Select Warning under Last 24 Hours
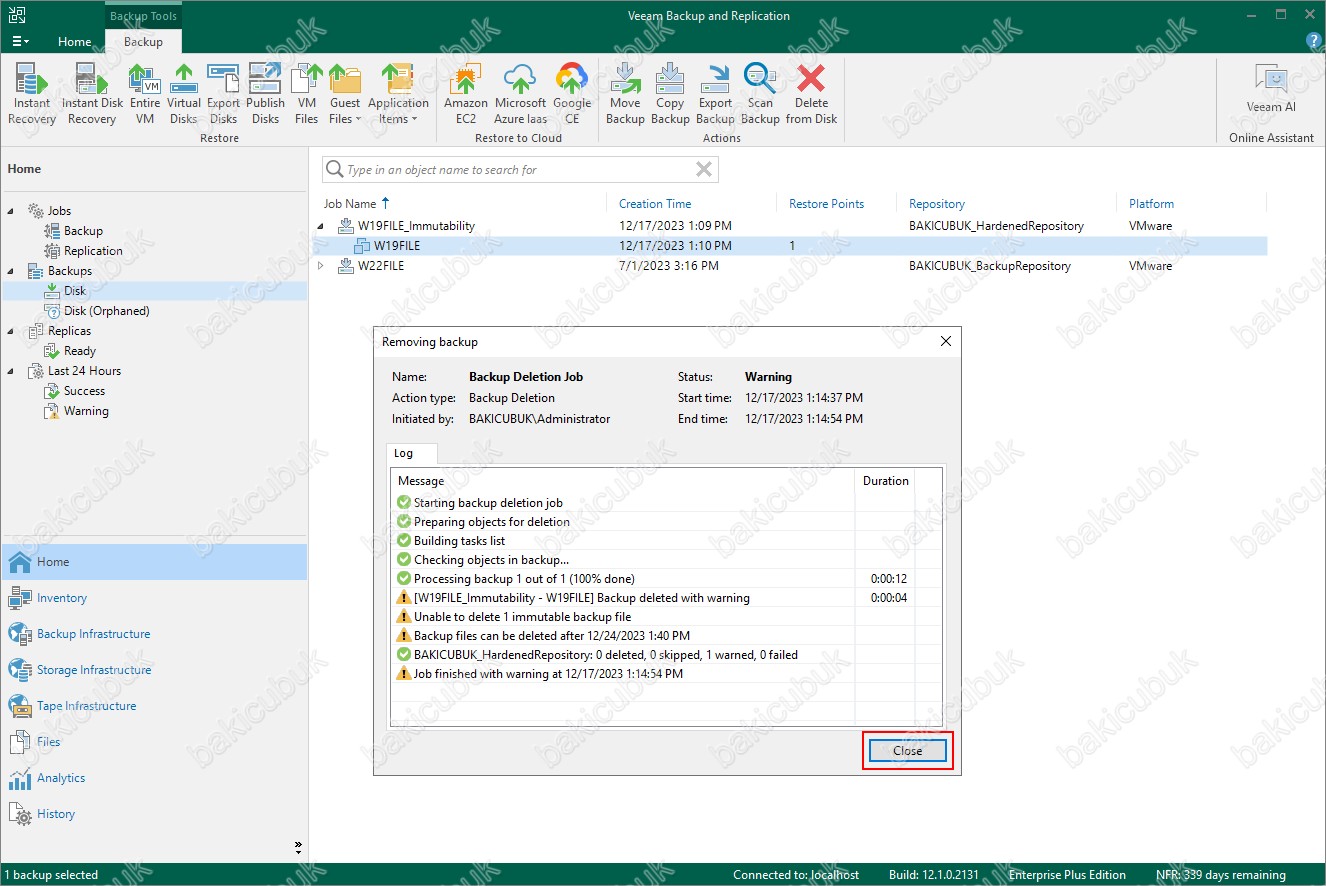This screenshot has height=886, width=1326. coord(86,411)
